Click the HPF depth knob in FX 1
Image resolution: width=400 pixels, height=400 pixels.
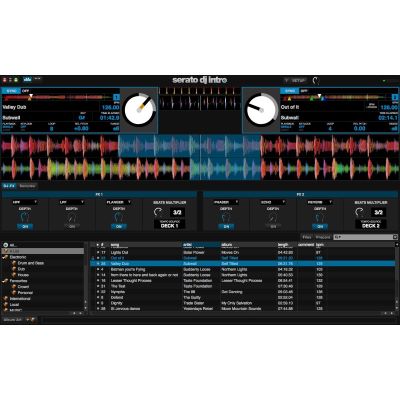[x=25, y=218]
